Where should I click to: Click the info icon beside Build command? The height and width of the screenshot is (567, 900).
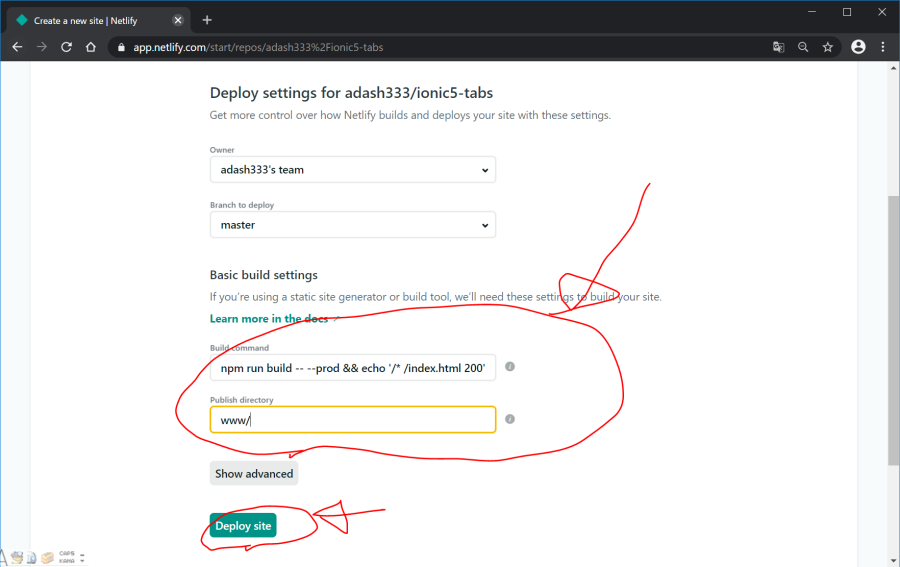point(509,367)
